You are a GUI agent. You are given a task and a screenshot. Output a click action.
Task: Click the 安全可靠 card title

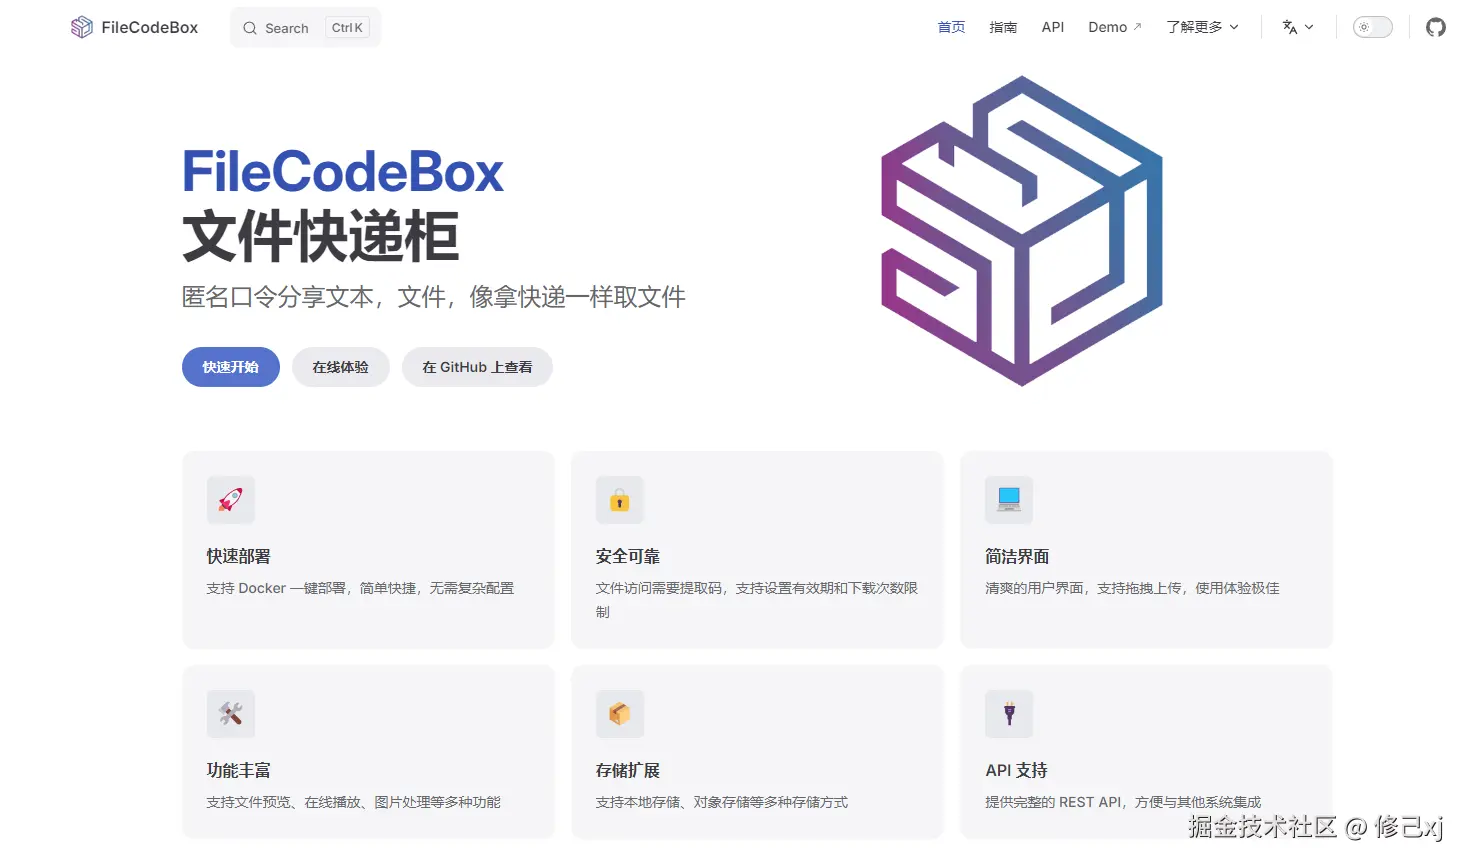(628, 557)
